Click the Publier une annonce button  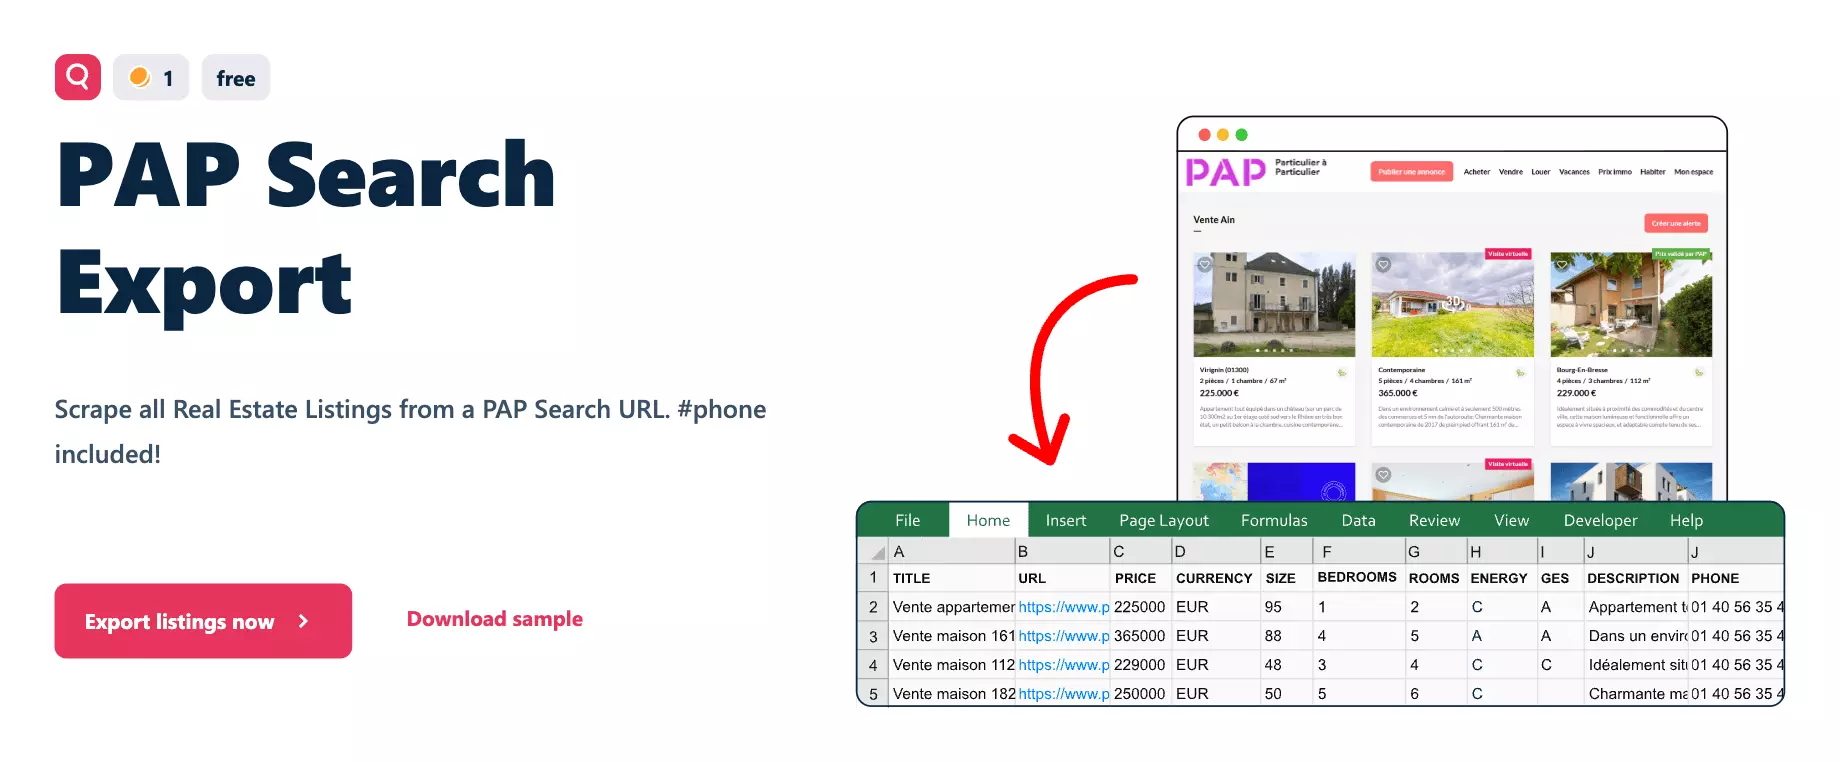[1411, 172]
